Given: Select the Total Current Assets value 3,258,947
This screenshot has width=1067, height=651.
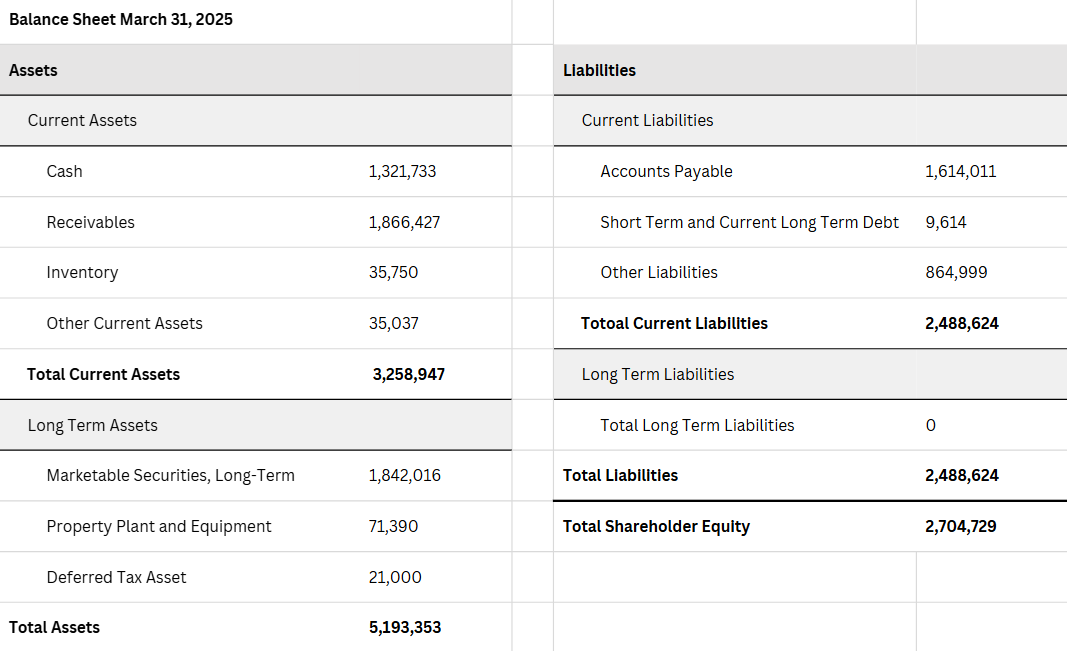Looking at the screenshot, I should point(408,375).
